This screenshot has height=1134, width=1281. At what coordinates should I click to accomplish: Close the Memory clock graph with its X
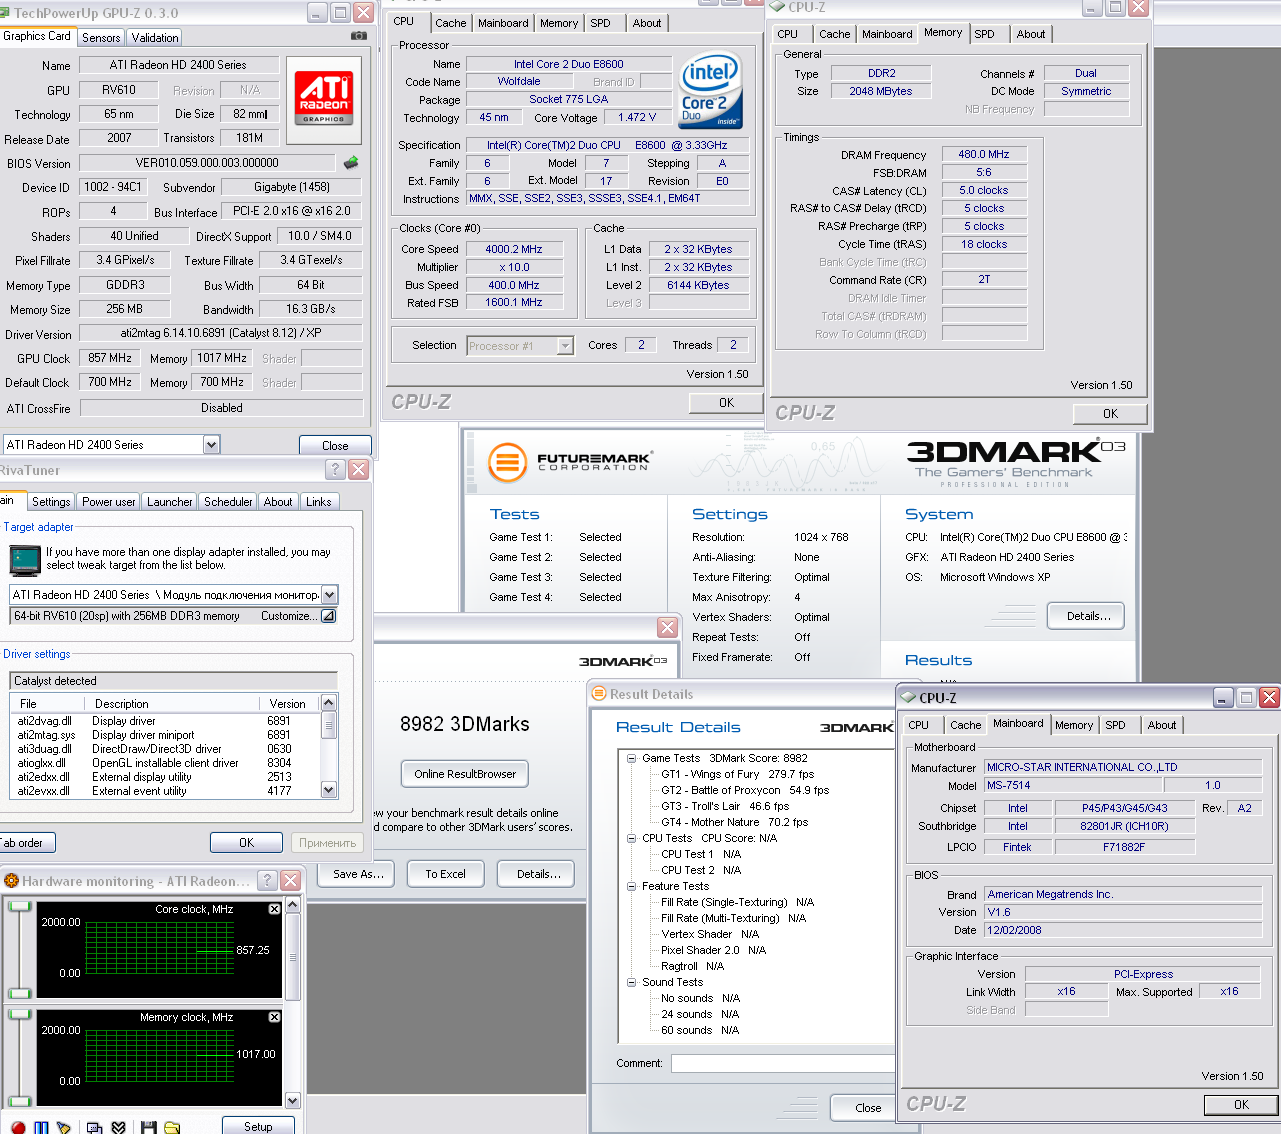tap(274, 1017)
